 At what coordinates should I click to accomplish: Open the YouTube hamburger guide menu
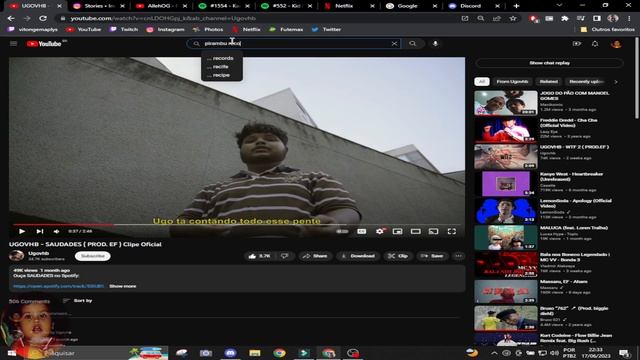[x=13, y=44]
